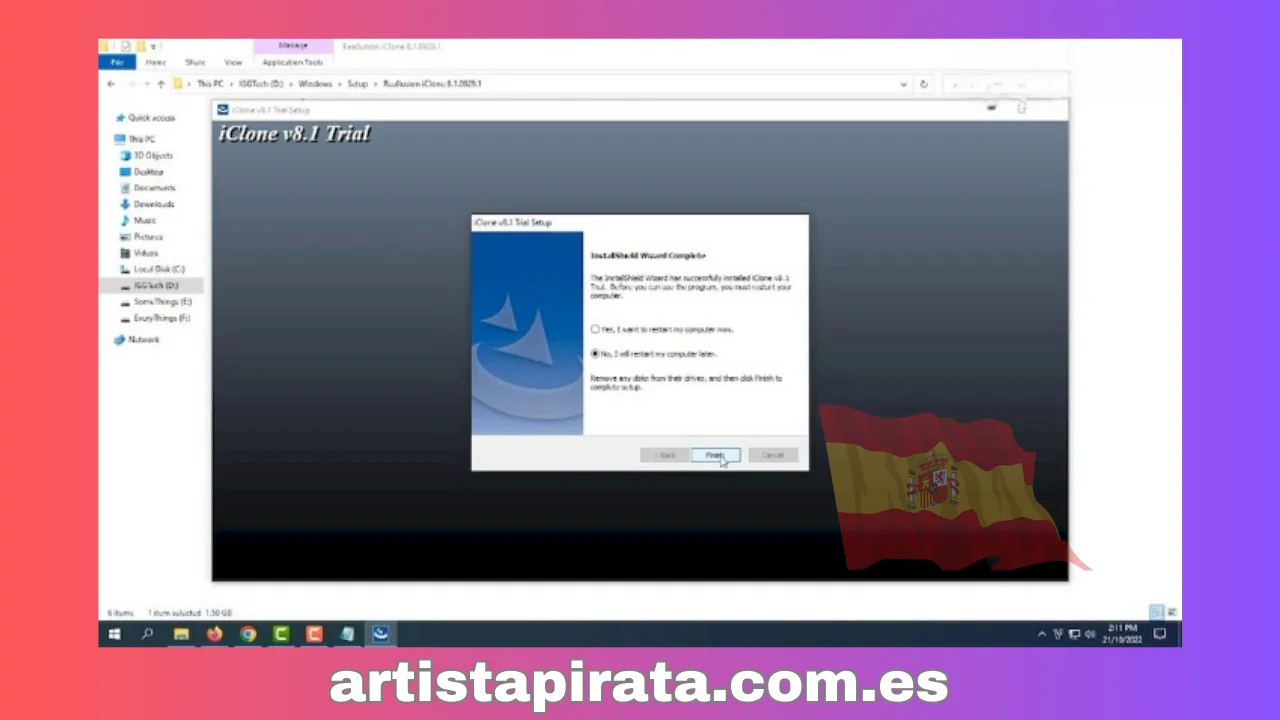Select This PC in navigation pane

click(135, 139)
